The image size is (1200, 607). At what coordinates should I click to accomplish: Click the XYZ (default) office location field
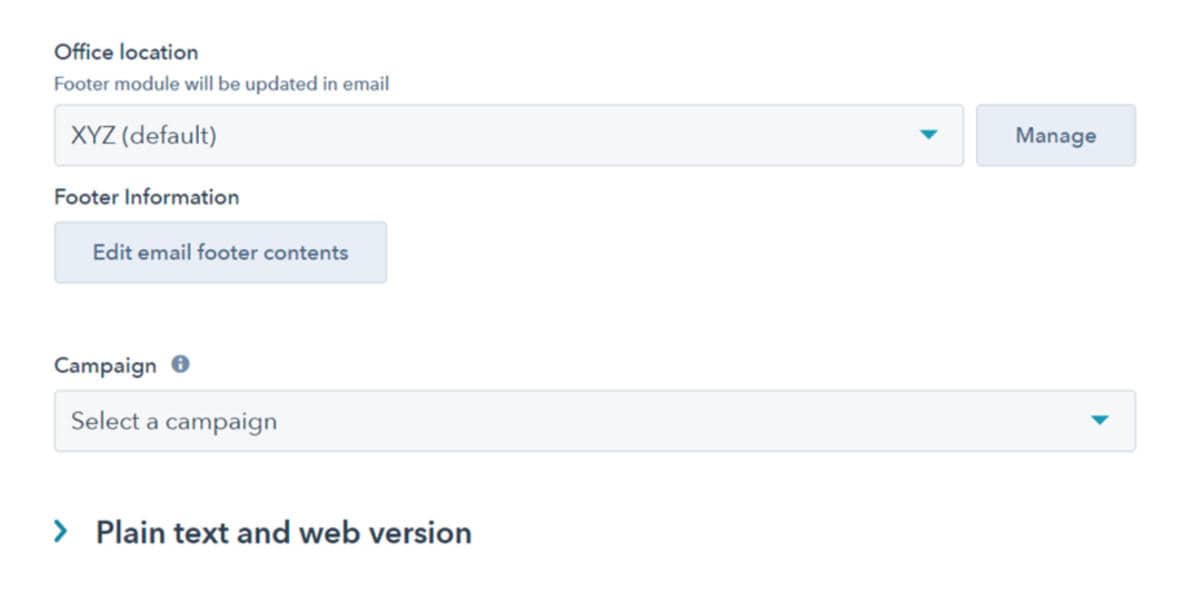pyautogui.click(x=400, y=135)
